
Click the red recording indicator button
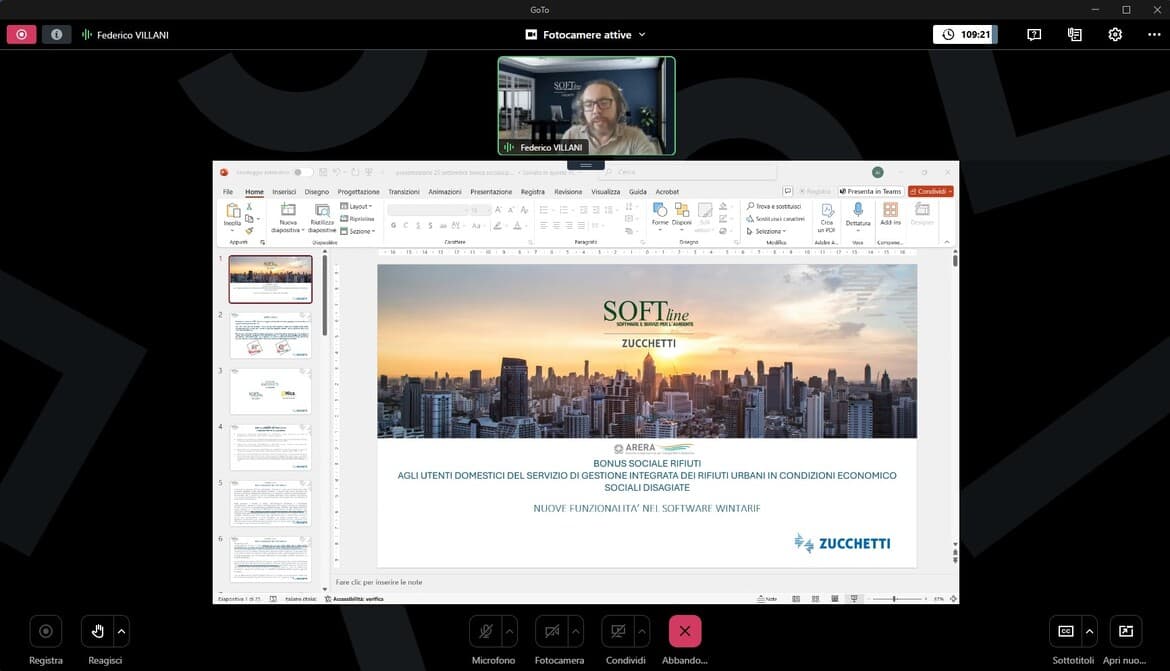[x=21, y=35]
